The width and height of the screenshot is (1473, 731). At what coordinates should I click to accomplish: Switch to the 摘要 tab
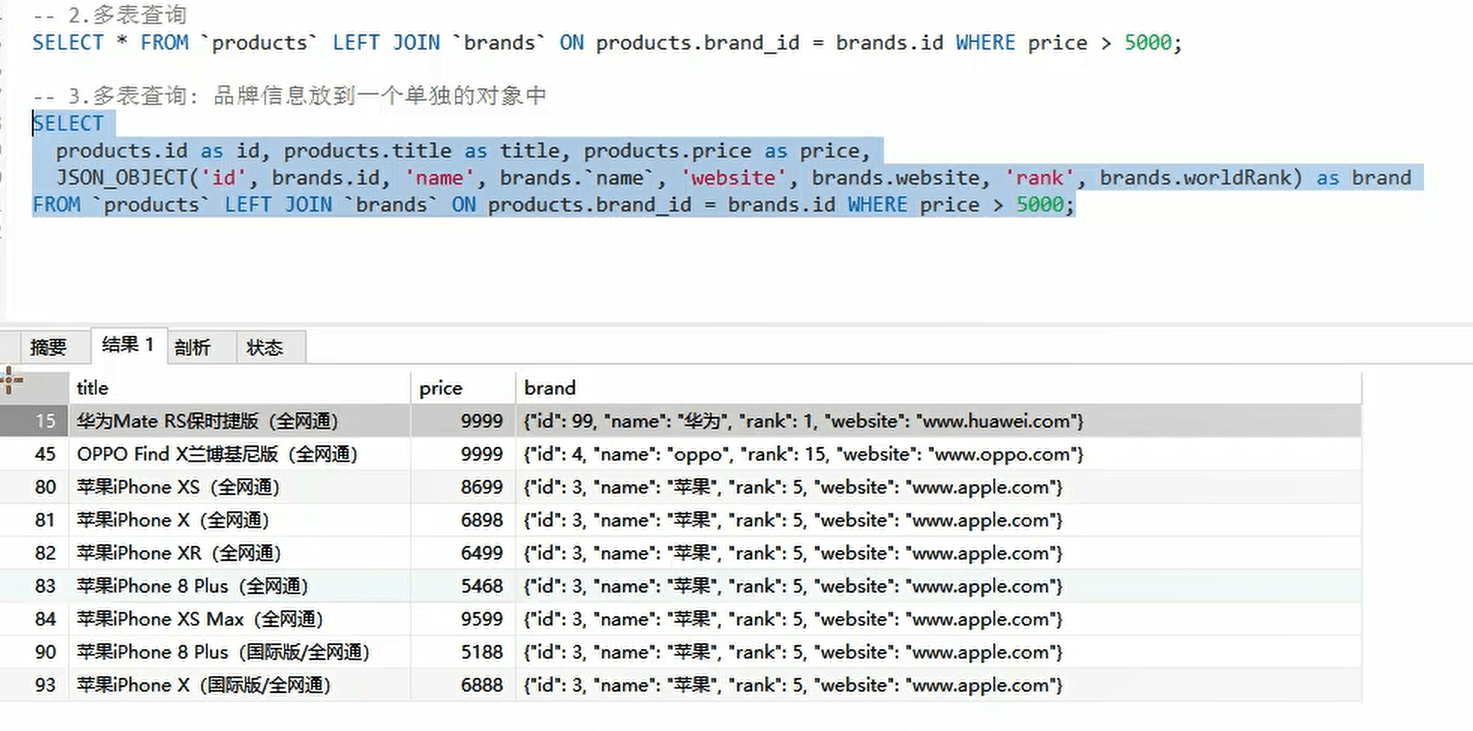48,347
